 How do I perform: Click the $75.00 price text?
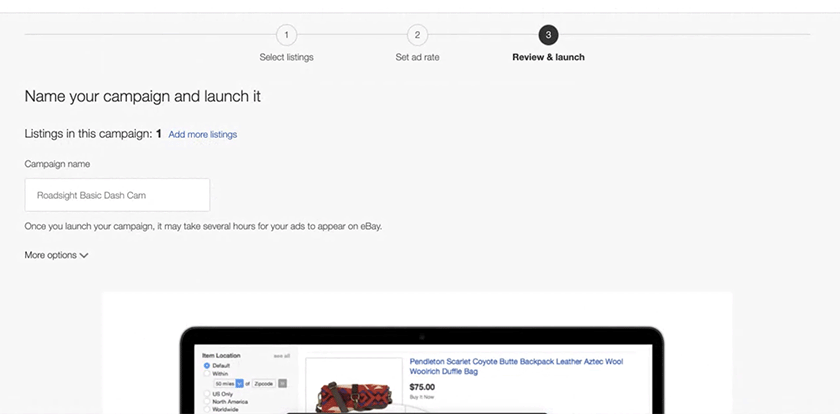click(422, 387)
